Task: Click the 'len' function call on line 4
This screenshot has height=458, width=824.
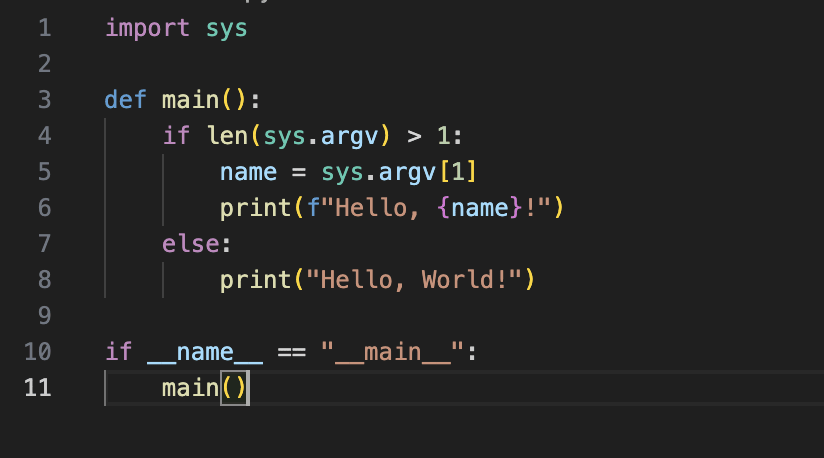Action: [x=228, y=136]
